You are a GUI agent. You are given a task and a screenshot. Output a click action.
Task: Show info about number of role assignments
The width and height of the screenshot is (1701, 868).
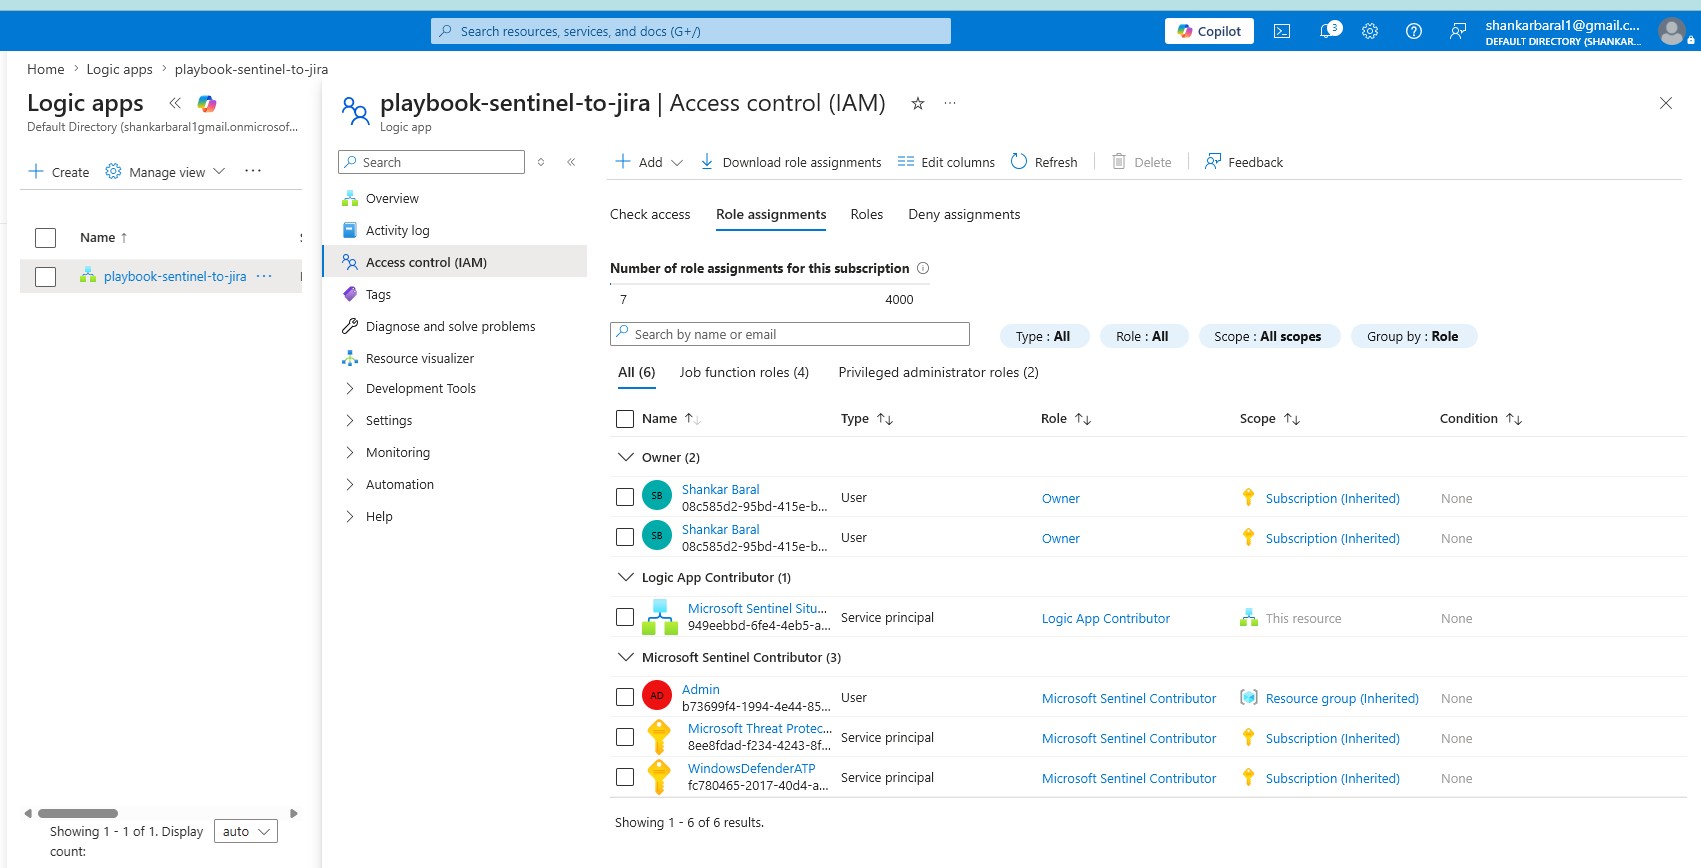[923, 268]
